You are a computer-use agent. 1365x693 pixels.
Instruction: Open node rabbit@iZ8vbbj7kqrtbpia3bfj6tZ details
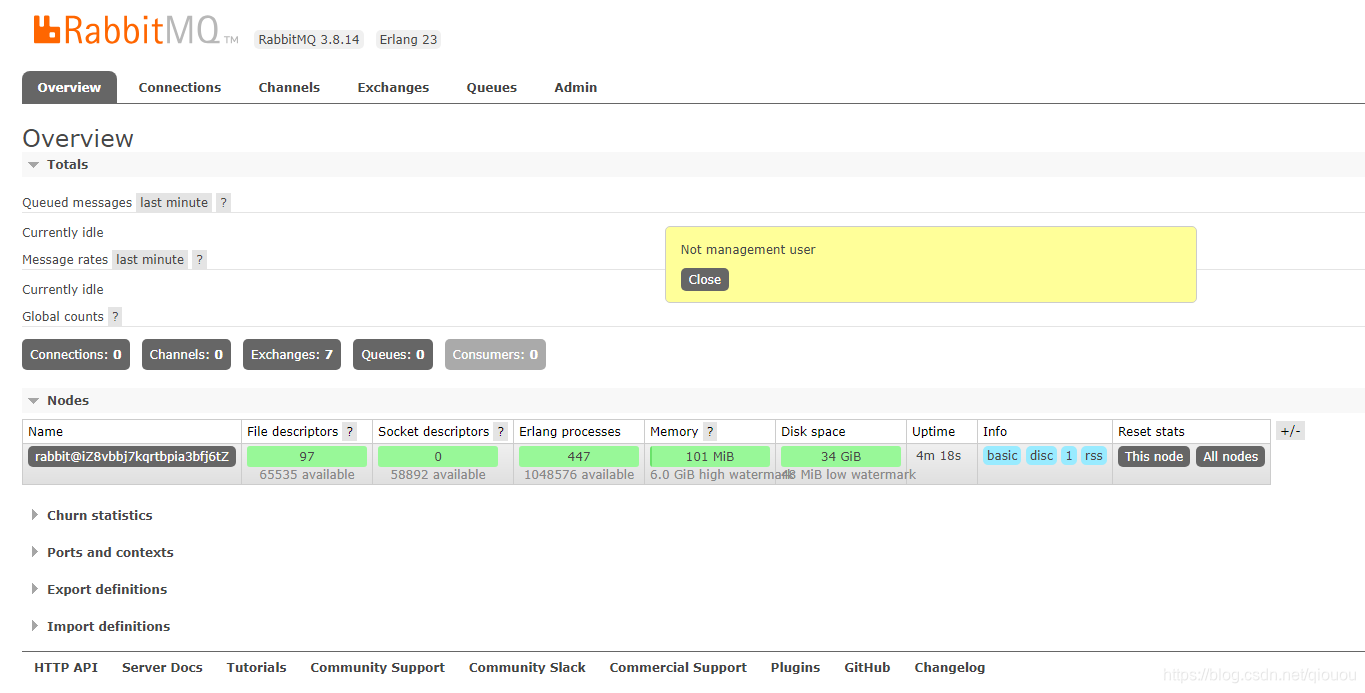(x=132, y=456)
